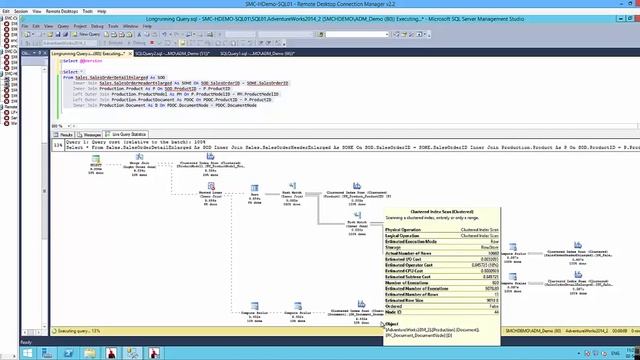
Task: Click the AdventureWorks2014_2 status bar entry
Action: [x=587, y=331]
